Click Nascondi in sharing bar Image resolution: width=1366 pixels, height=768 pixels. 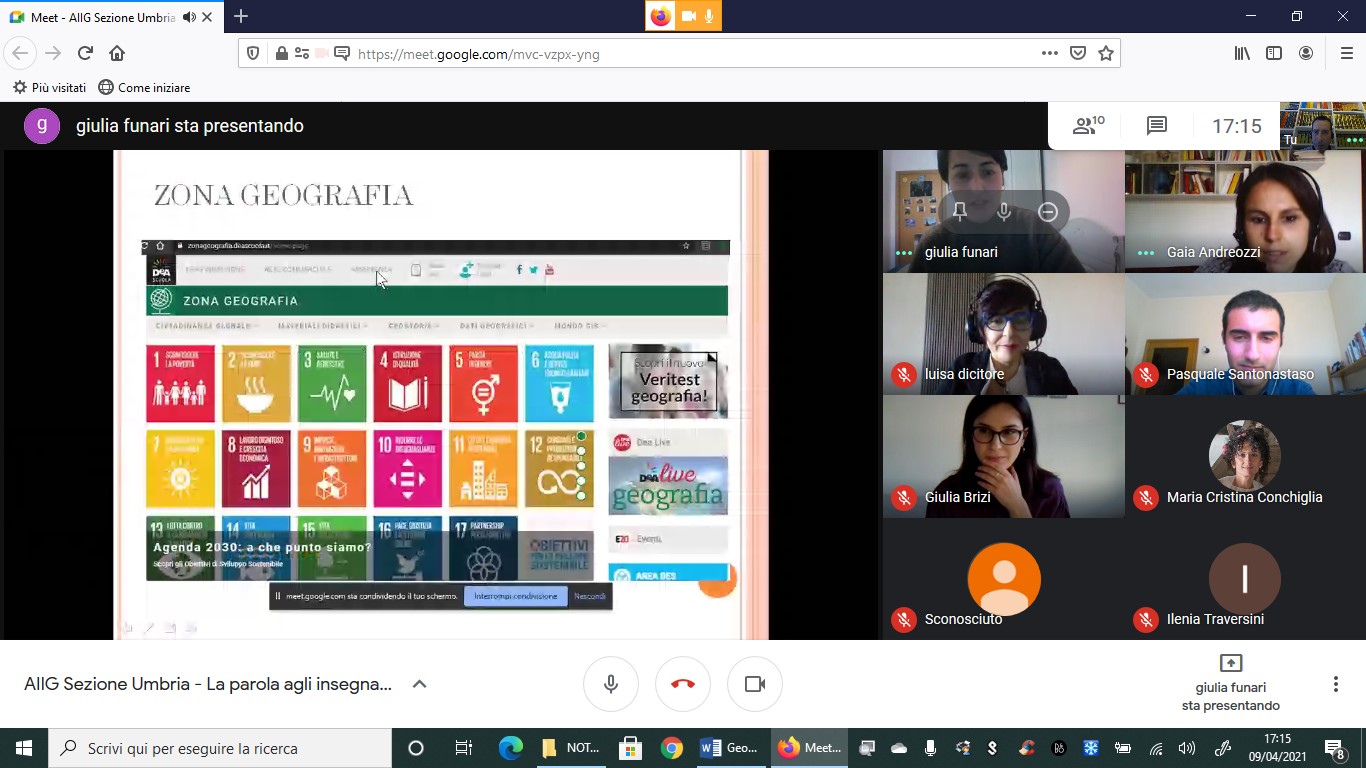coord(590,596)
